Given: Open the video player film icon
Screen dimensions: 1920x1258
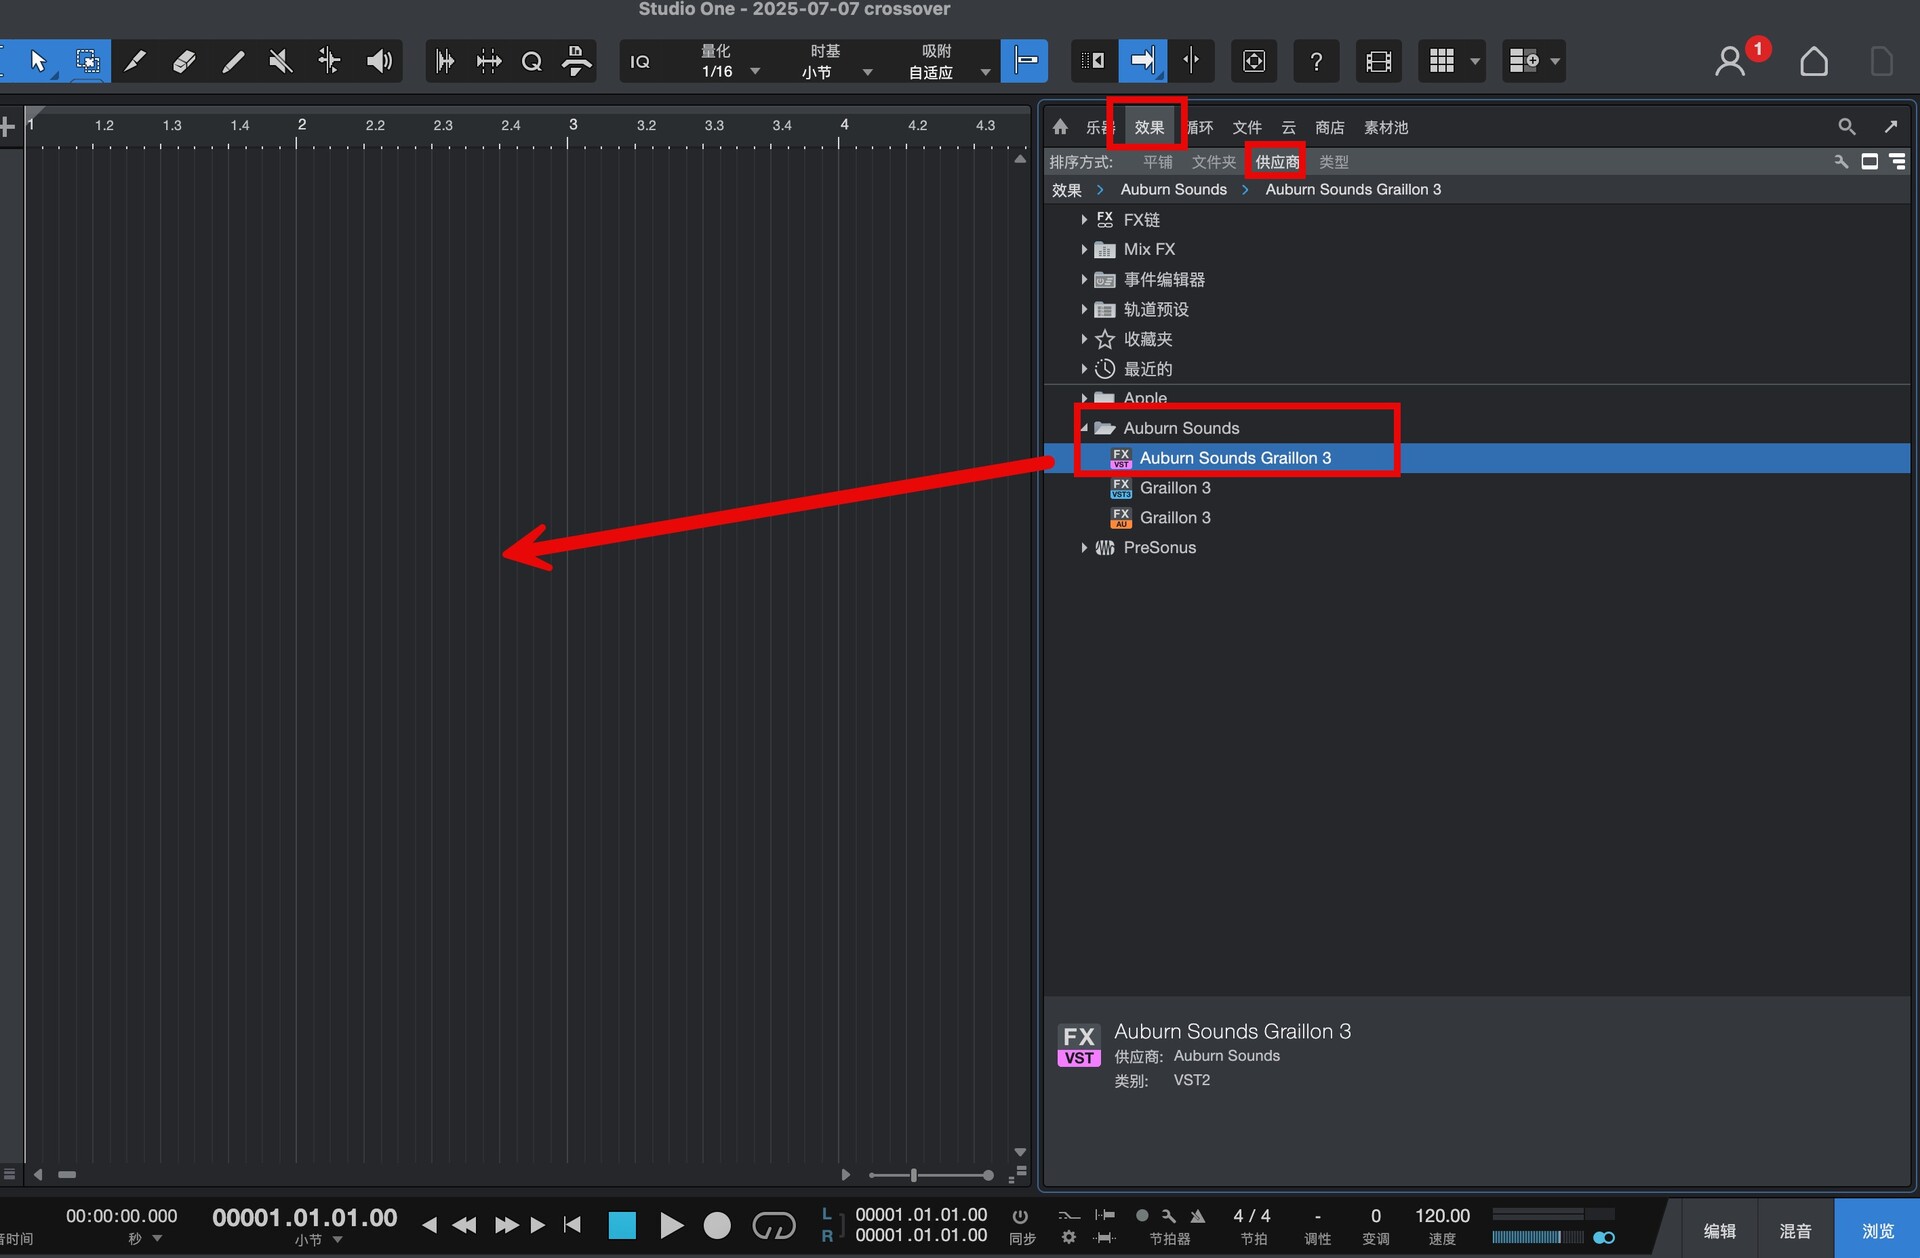Looking at the screenshot, I should click(1379, 61).
